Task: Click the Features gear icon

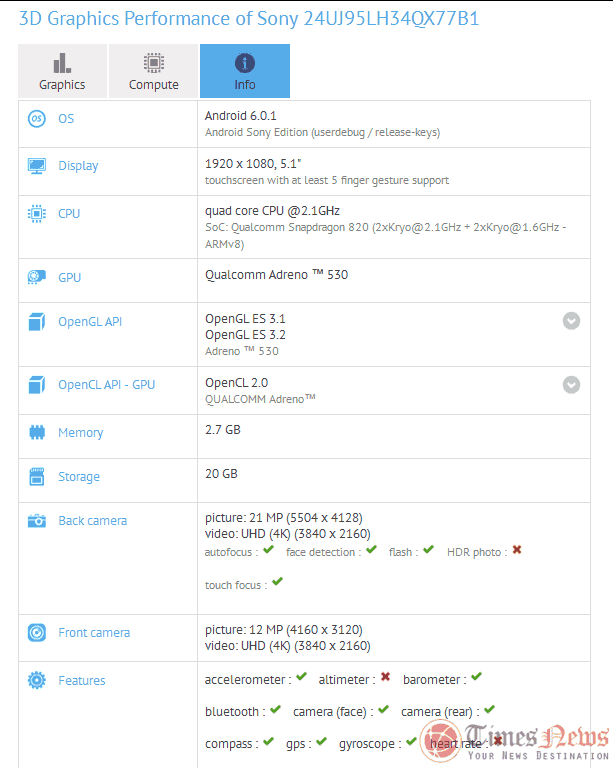Action: [37, 681]
